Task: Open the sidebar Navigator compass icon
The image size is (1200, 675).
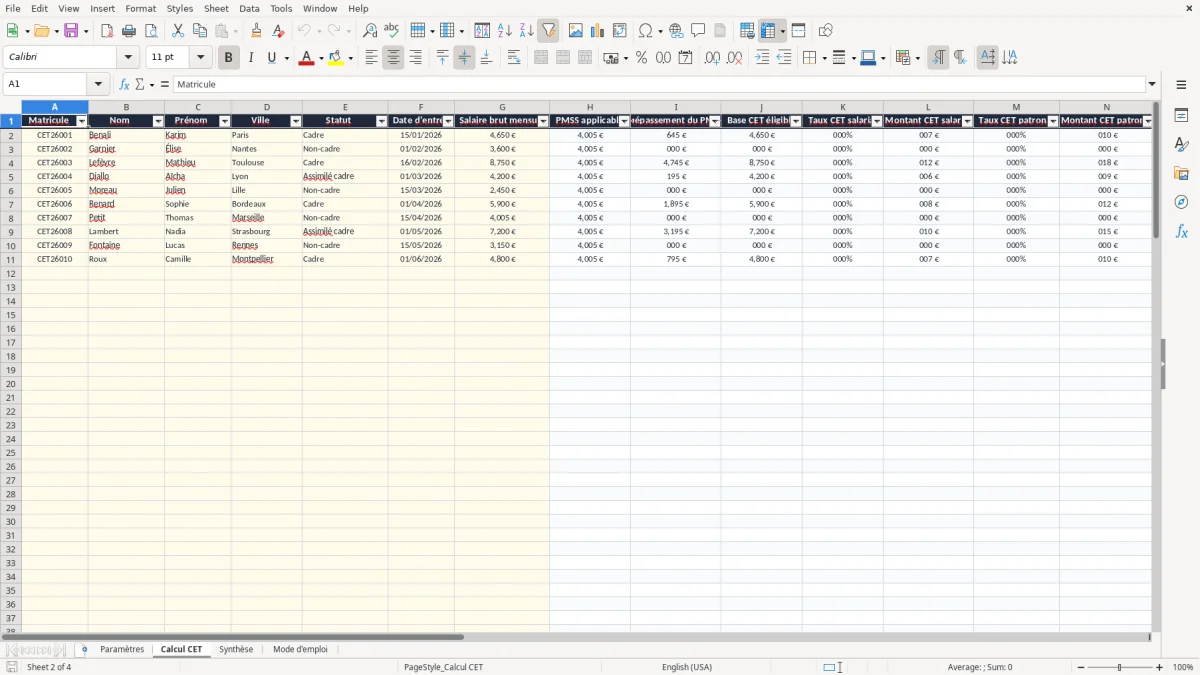Action: tap(1181, 202)
